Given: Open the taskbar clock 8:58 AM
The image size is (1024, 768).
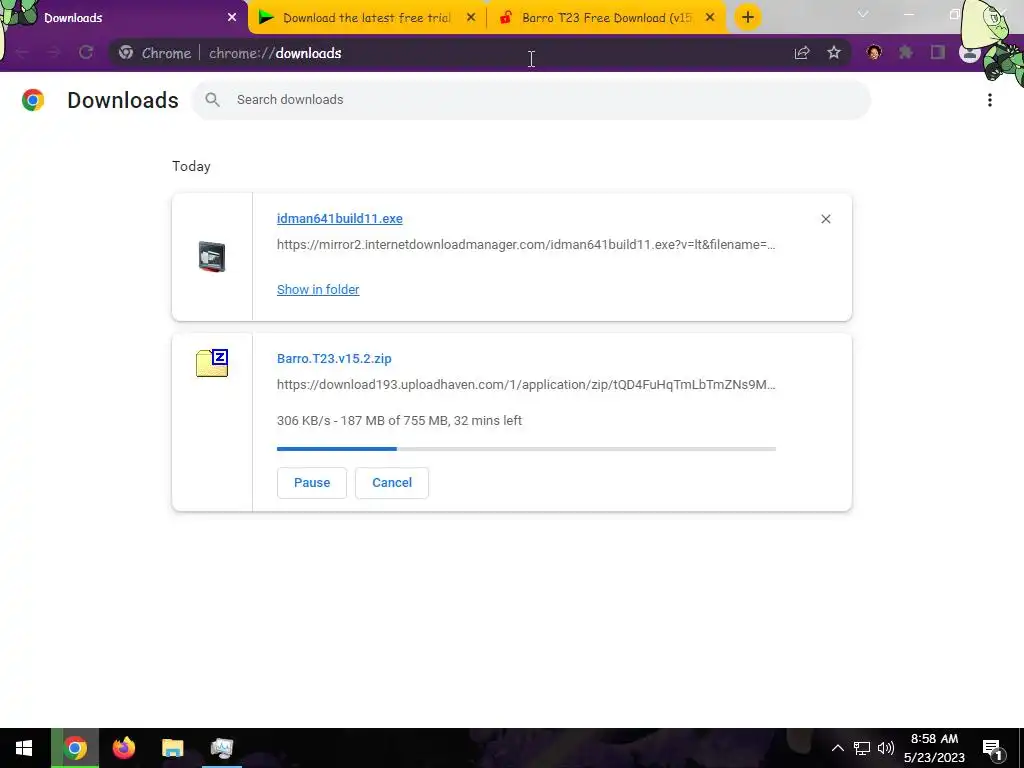Looking at the screenshot, I should 935,748.
